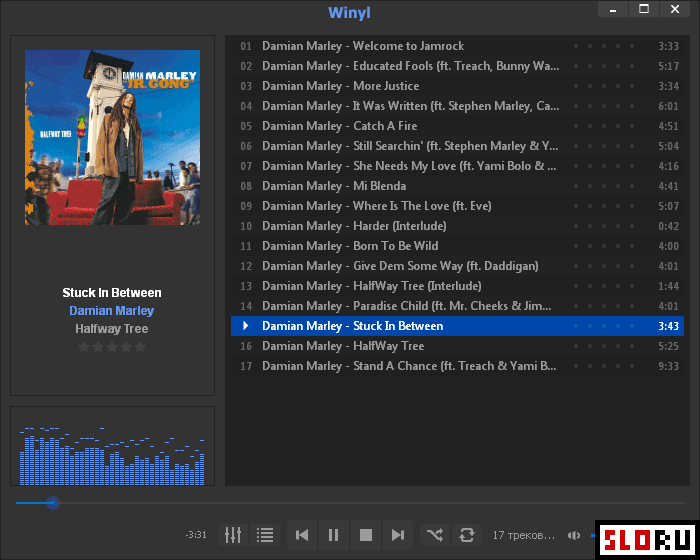Click the Halfway Tree album cover
The height and width of the screenshot is (560, 700).
112,138
